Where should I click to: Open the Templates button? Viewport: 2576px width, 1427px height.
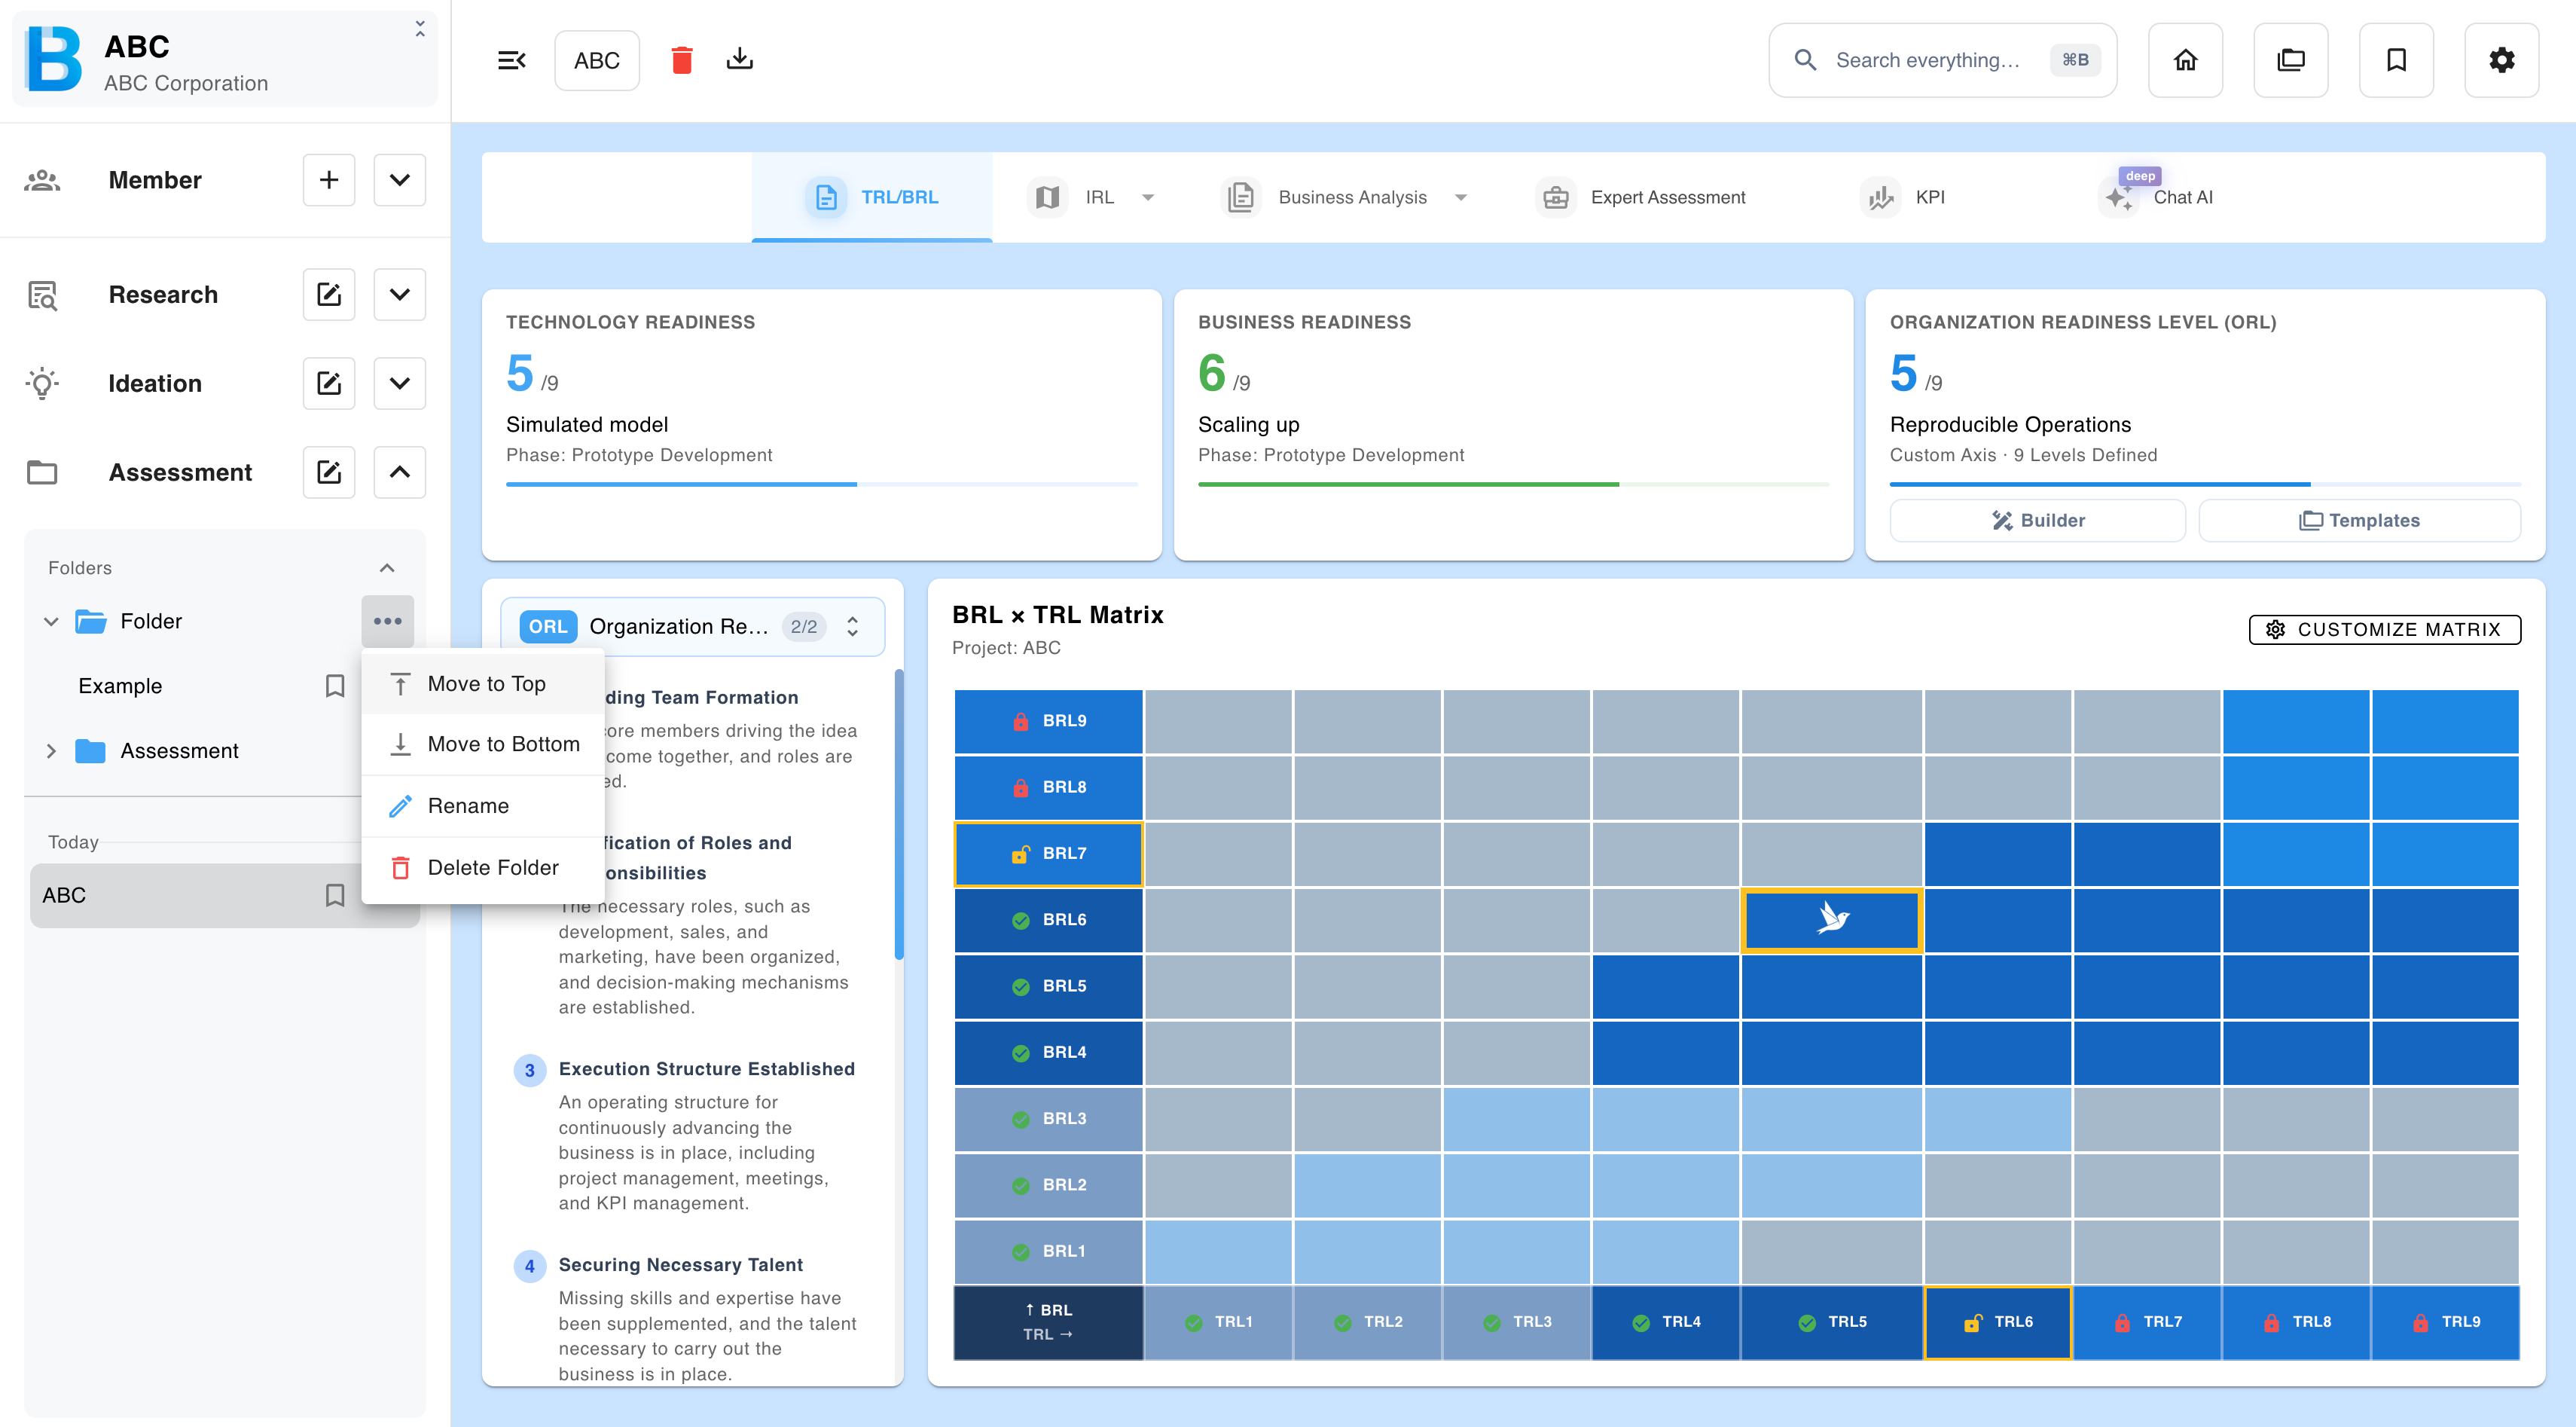click(2359, 520)
